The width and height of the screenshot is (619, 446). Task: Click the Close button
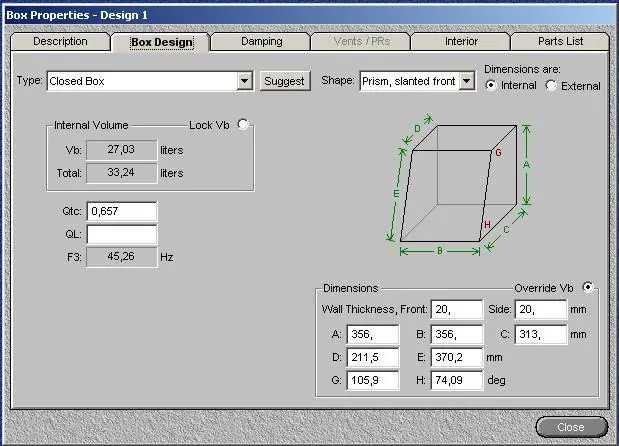(571, 427)
